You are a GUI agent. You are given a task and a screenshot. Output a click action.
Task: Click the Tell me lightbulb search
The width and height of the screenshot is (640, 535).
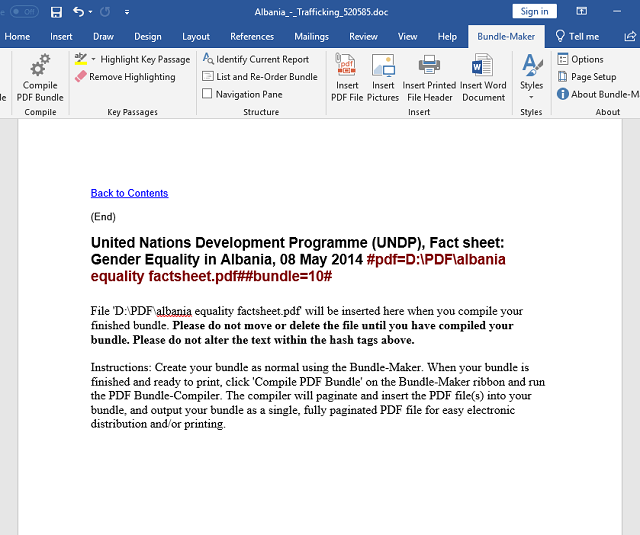coord(578,36)
